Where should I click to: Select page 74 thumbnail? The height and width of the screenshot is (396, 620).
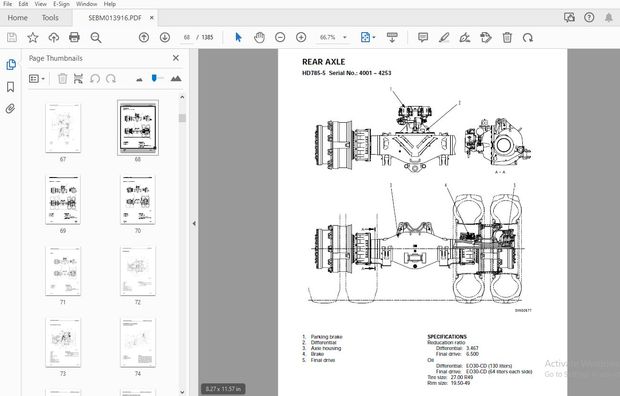[138, 343]
